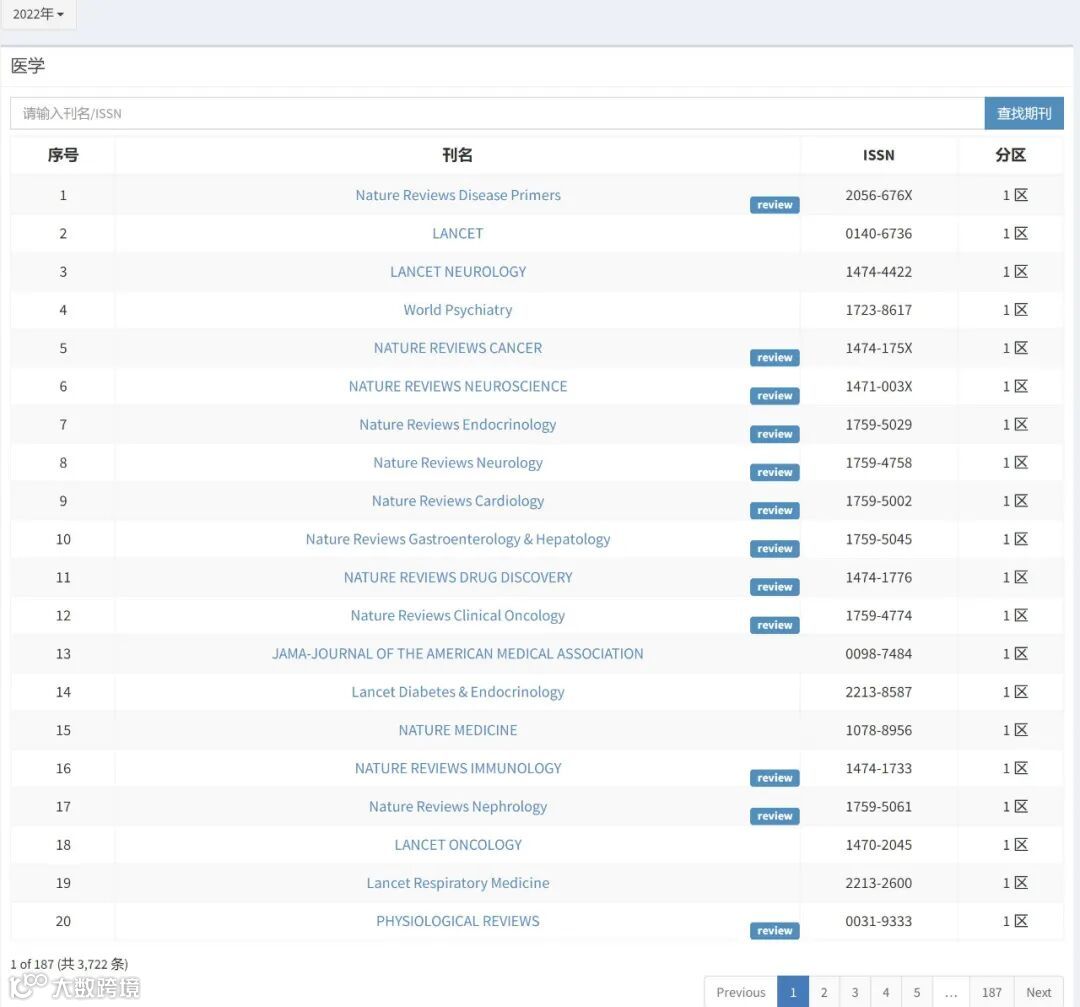The height and width of the screenshot is (1007, 1080).
Task: Open Nature Reviews Gastroenterology & Hepatology link
Action: pos(457,539)
